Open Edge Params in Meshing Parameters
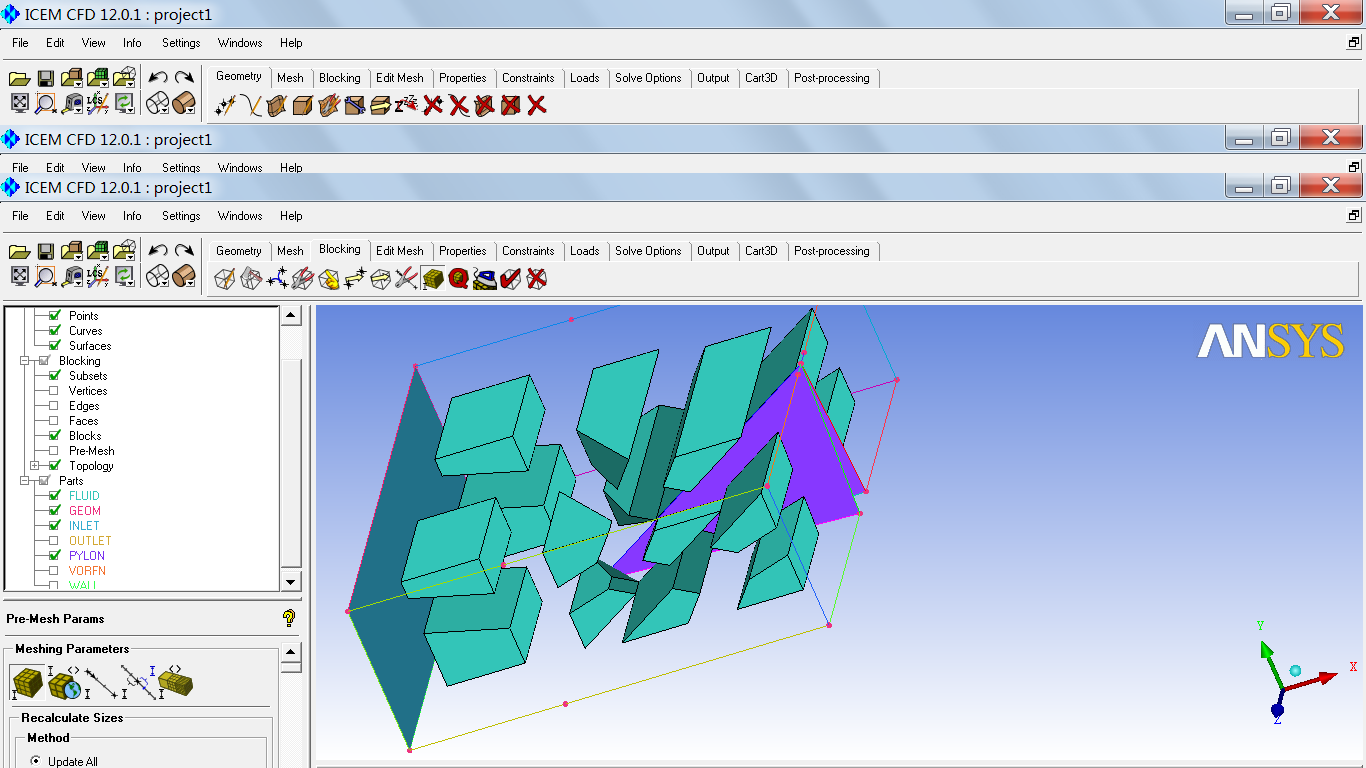This screenshot has width=1366, height=768. (x=98, y=682)
